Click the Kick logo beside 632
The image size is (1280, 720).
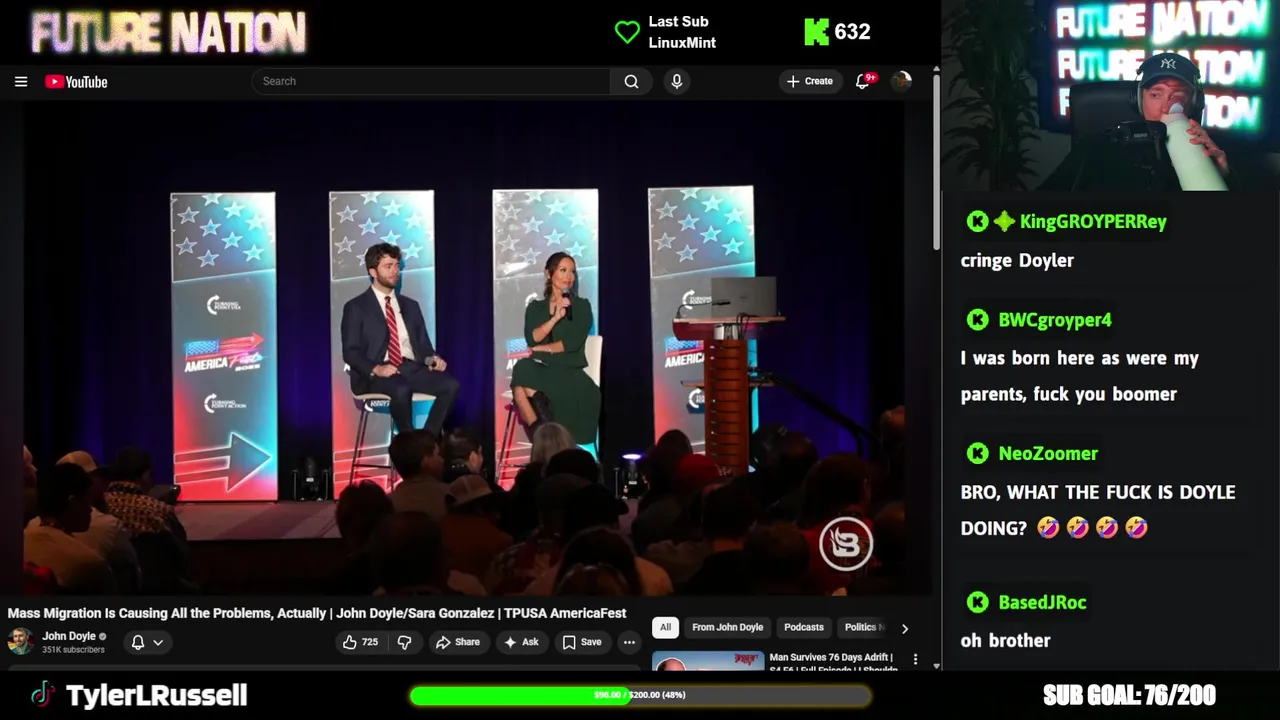[816, 32]
